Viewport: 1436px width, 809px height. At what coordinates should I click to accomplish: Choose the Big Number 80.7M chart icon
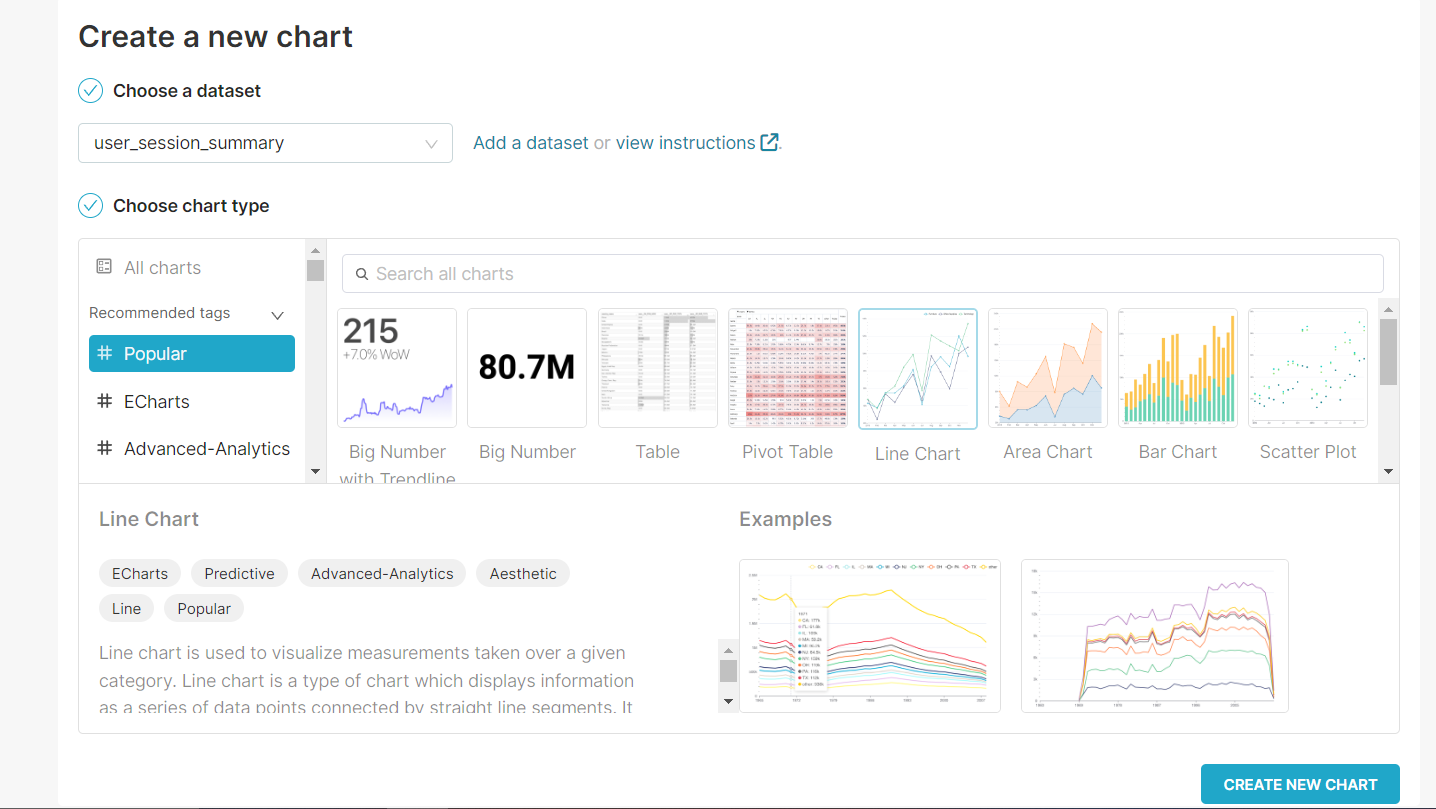(x=527, y=368)
